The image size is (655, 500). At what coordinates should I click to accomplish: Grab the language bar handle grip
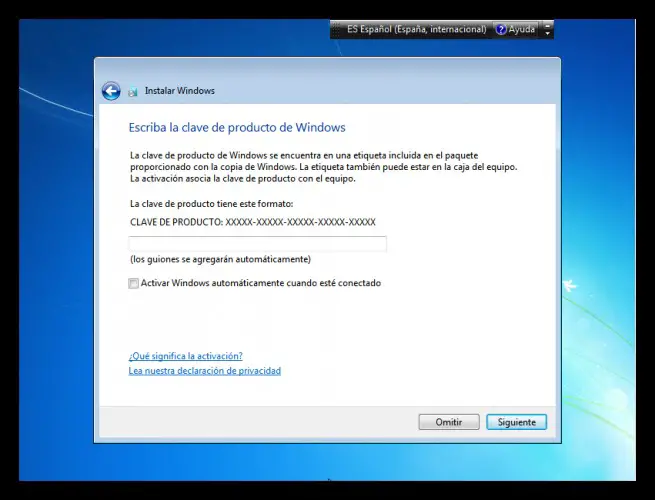(337, 29)
